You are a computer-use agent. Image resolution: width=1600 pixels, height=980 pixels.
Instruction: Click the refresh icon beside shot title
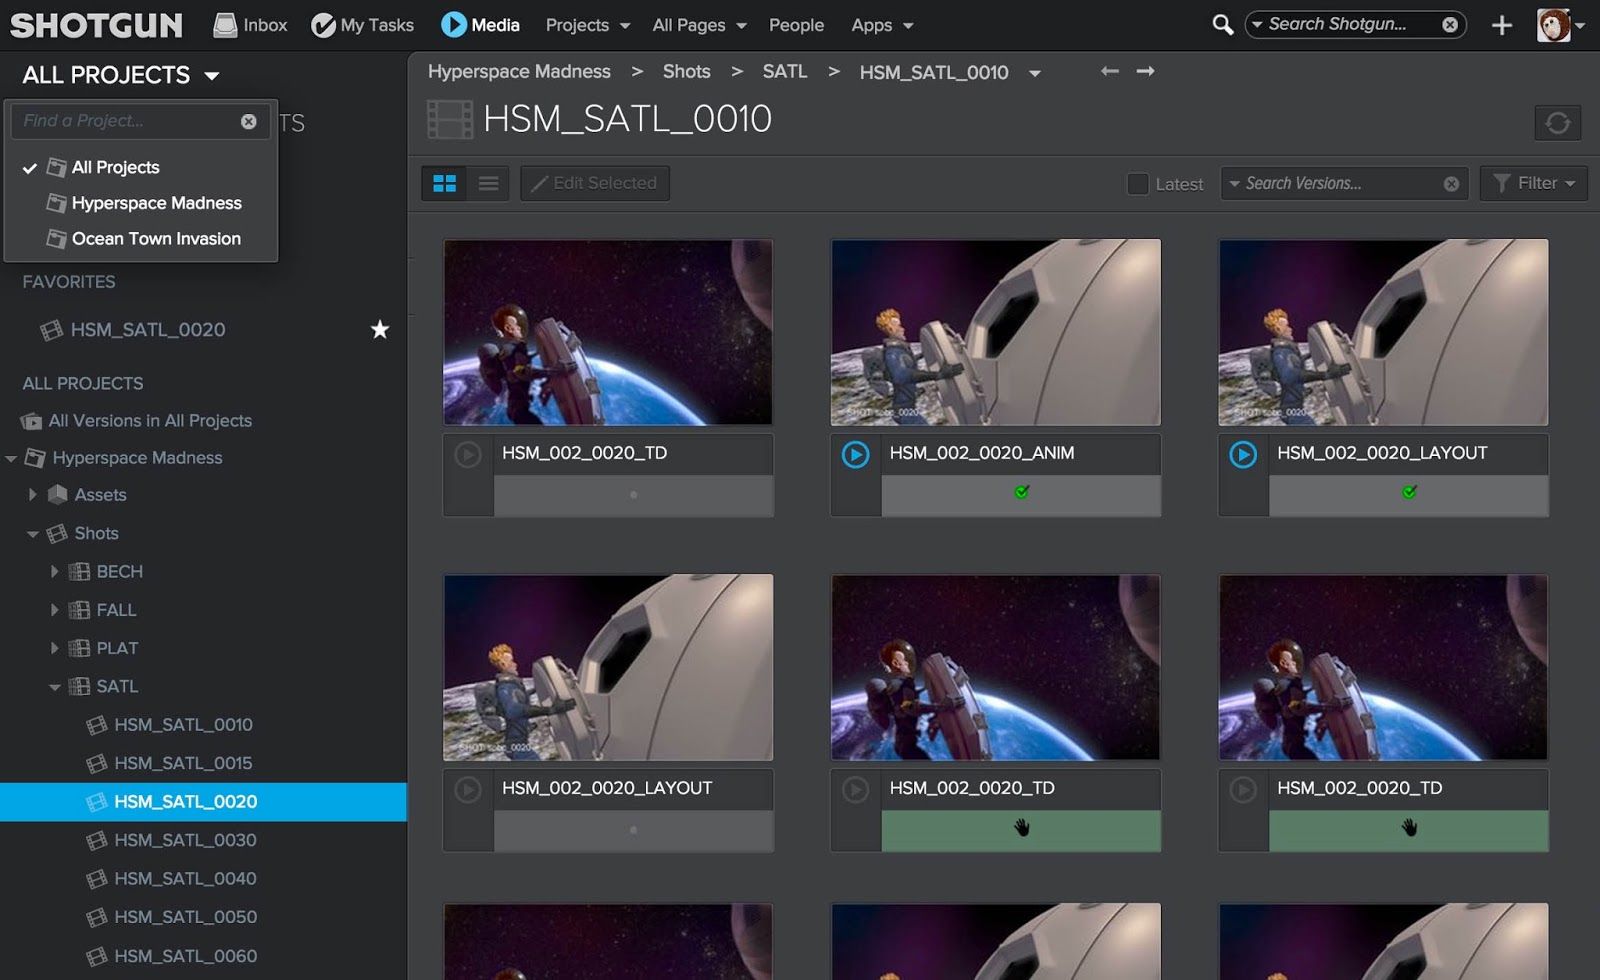[1557, 123]
